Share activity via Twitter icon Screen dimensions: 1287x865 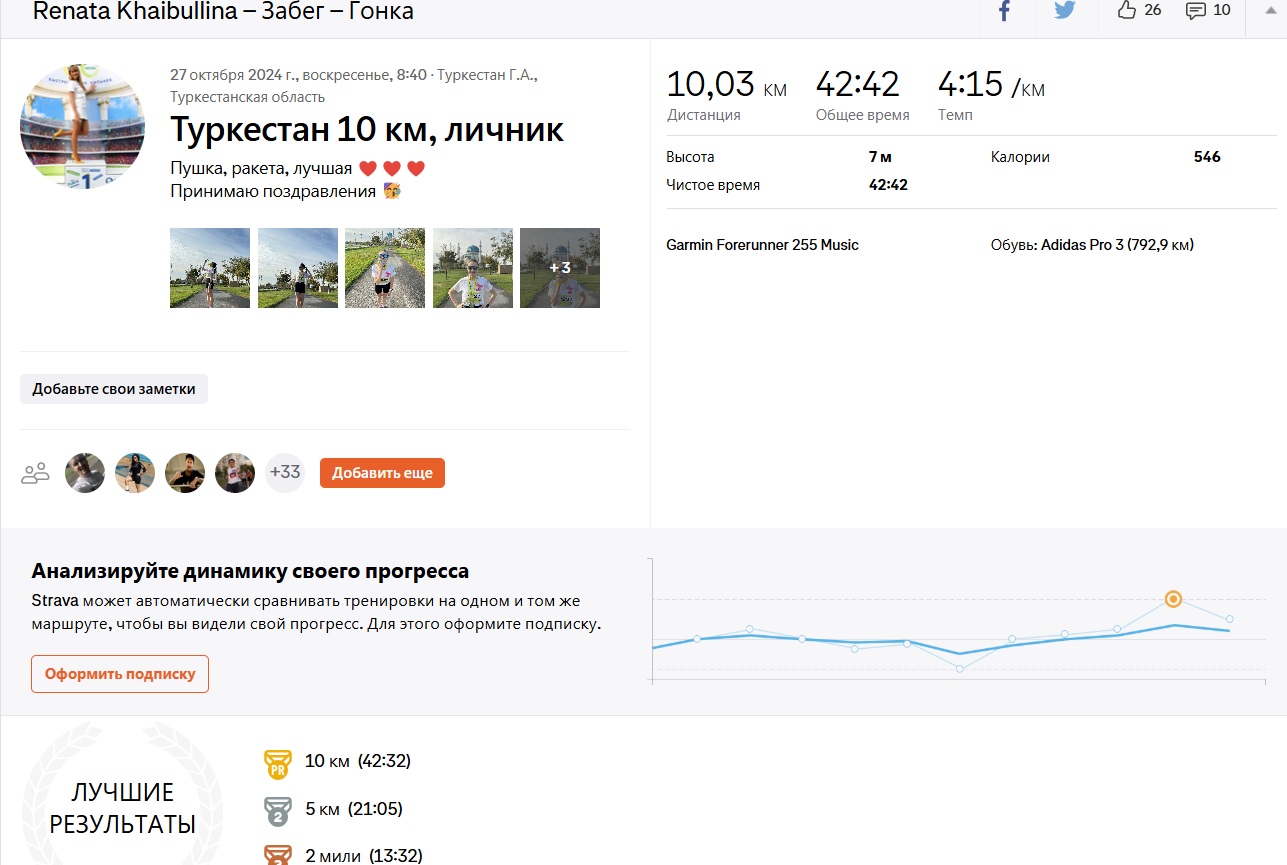click(1065, 11)
